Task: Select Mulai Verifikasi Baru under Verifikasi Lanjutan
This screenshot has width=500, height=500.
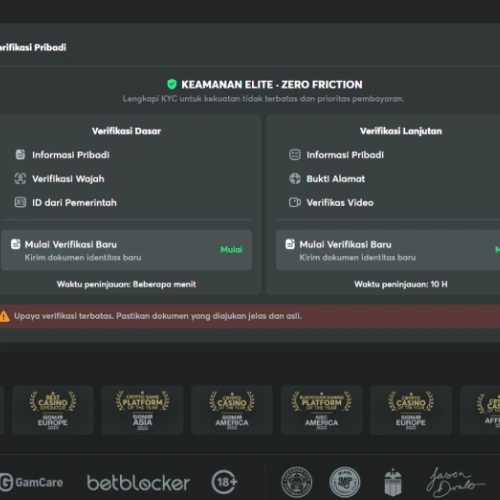Action: 388,250
